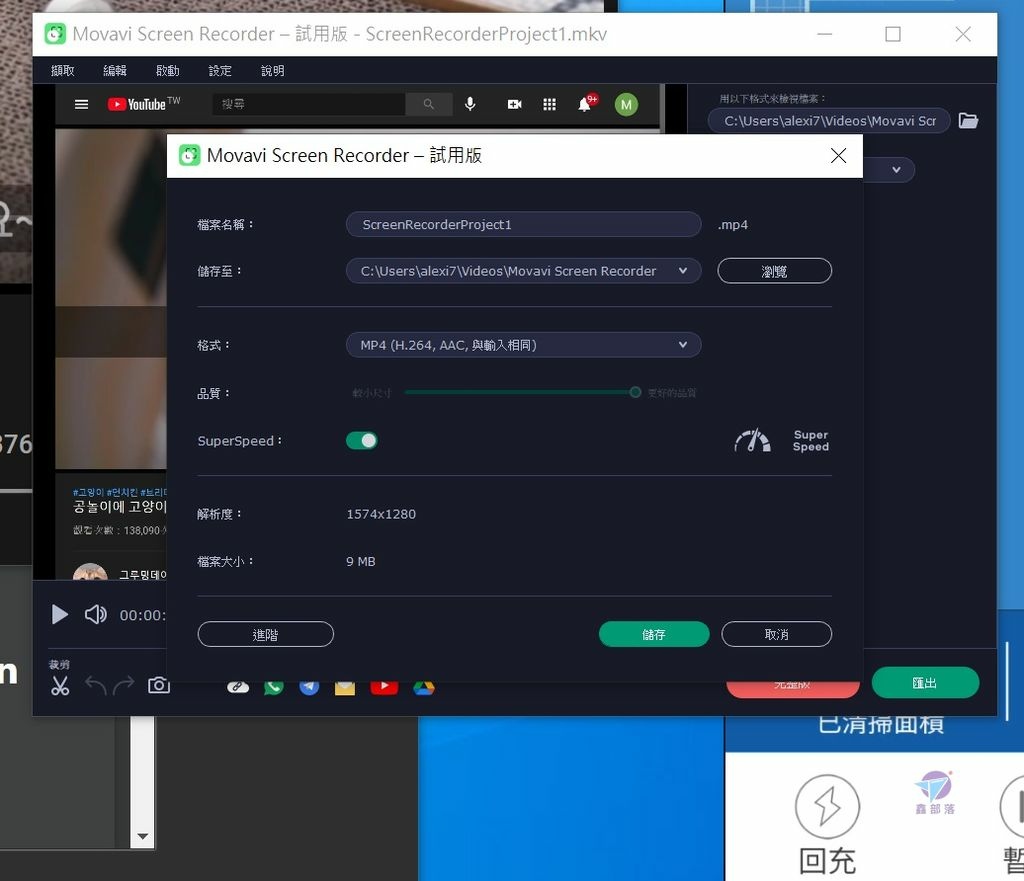Viewport: 1024px width, 881px height.
Task: Open the YouTube apps grid icon
Action: tap(550, 104)
